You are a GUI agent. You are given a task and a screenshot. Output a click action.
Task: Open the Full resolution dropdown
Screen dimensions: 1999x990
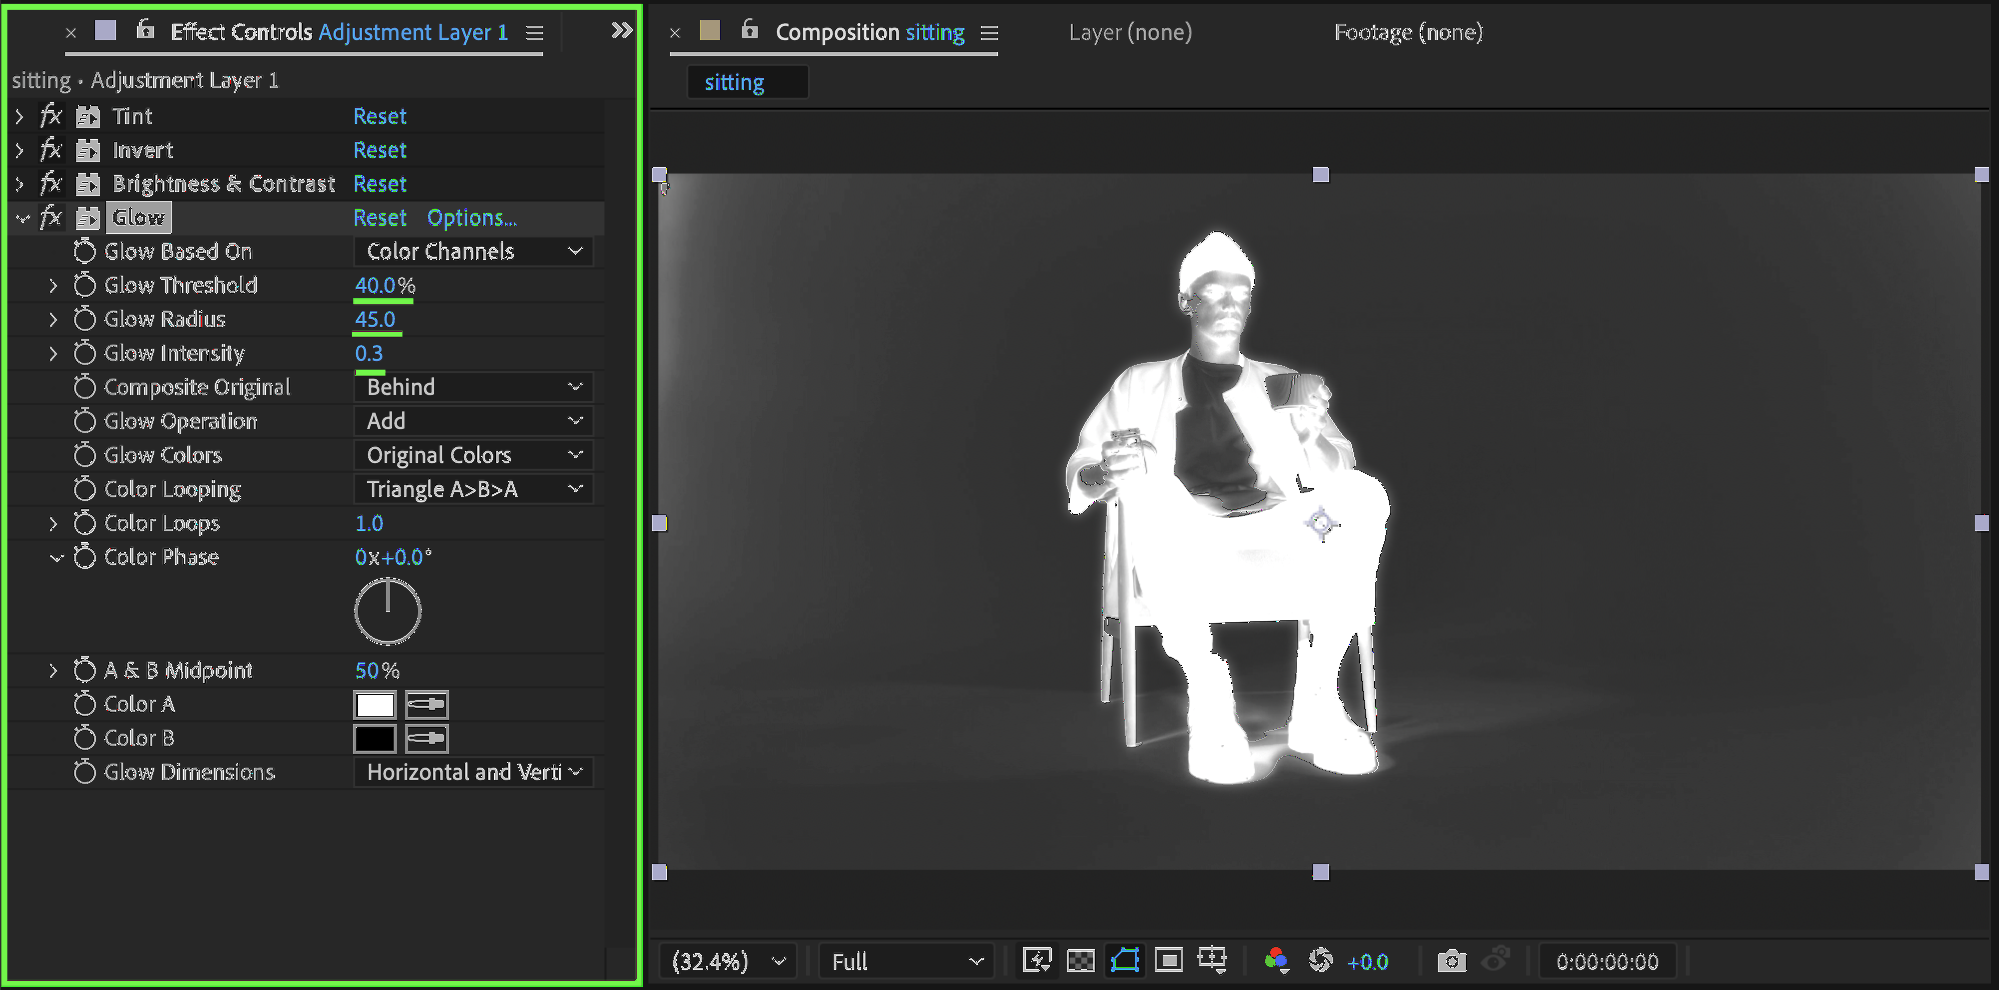906,961
